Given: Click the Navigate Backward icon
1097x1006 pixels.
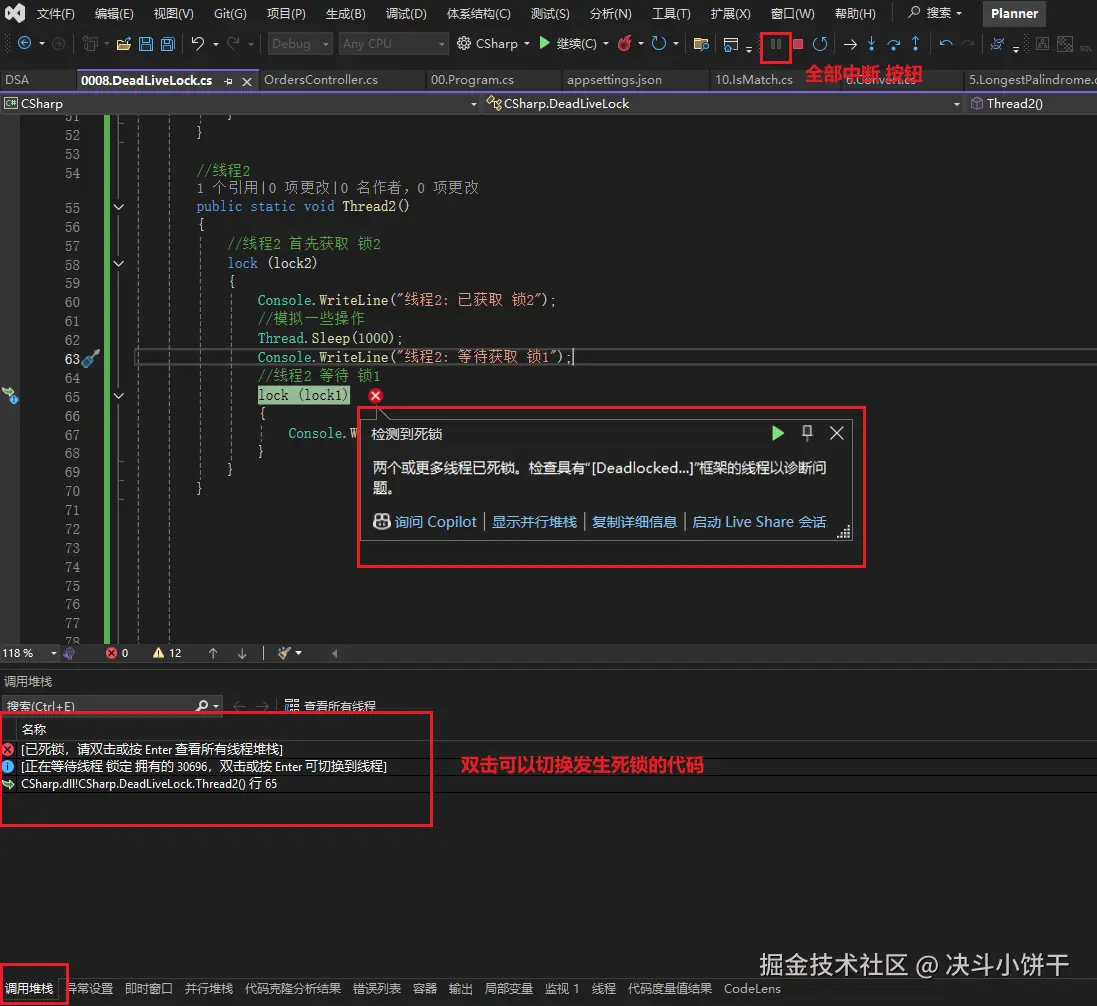Looking at the screenshot, I should (24, 43).
